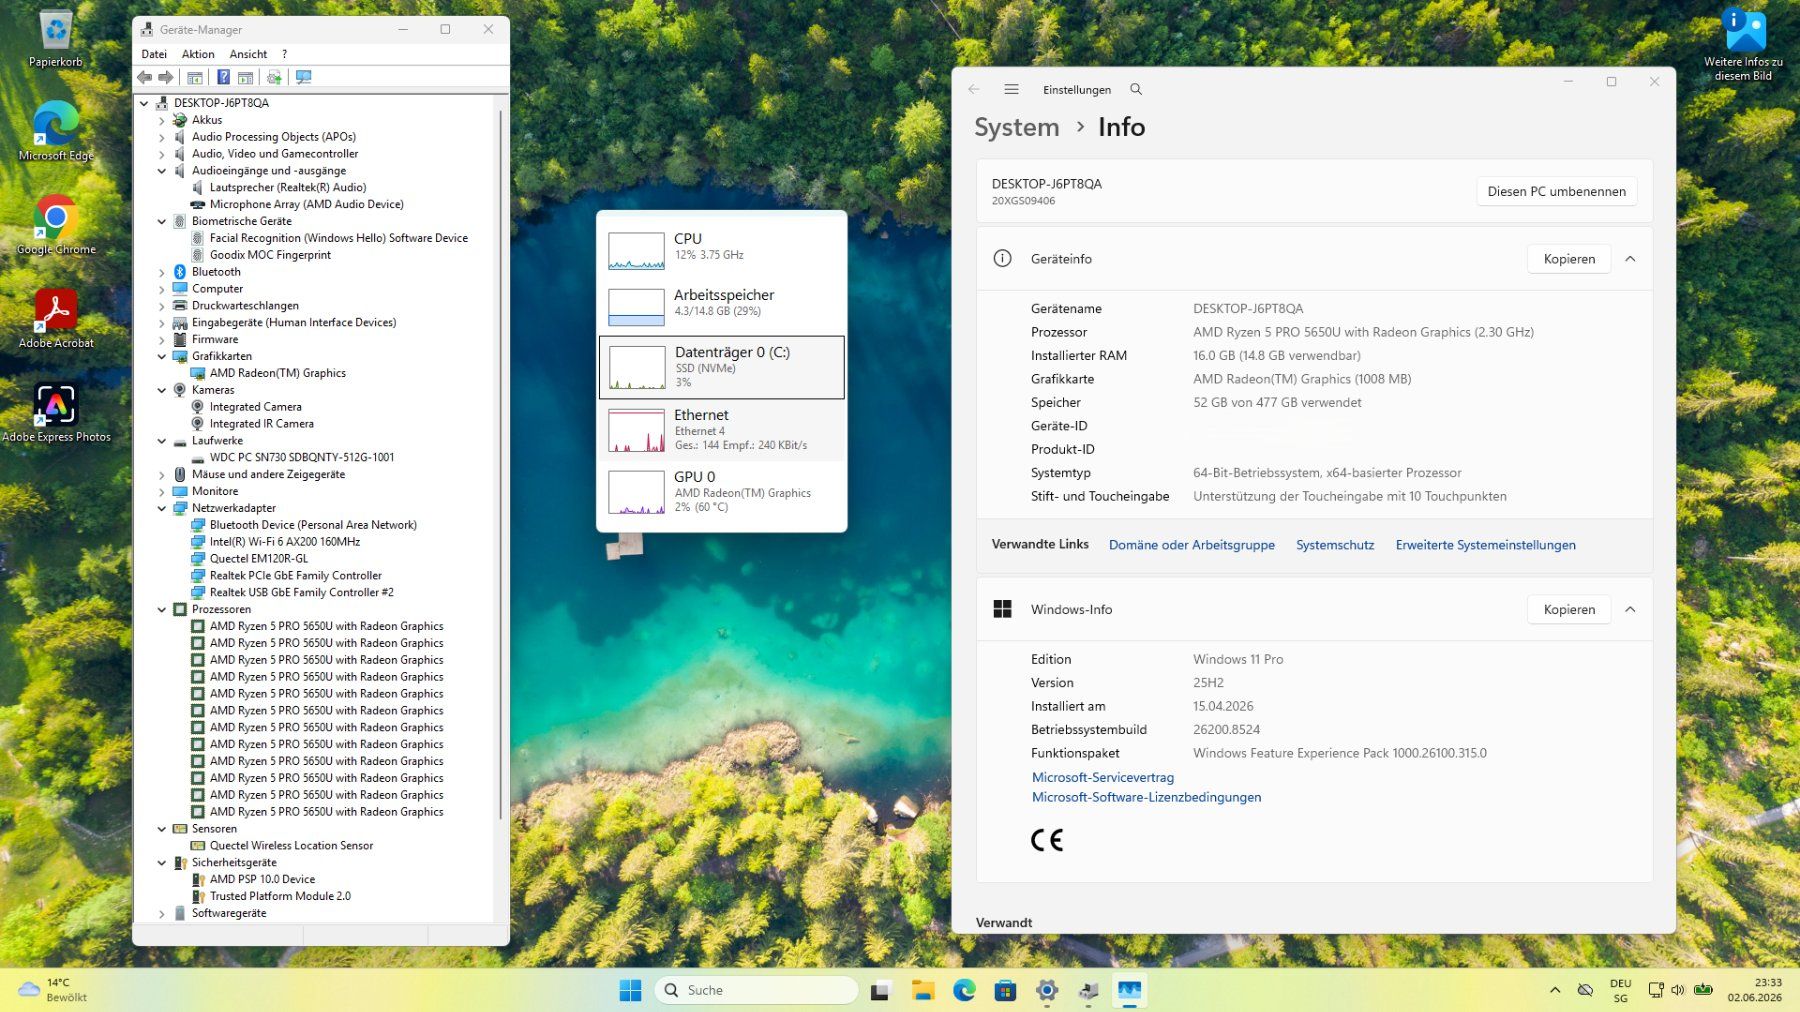Open the Aktion menu
Image resolution: width=1800 pixels, height=1012 pixels.
coord(198,54)
